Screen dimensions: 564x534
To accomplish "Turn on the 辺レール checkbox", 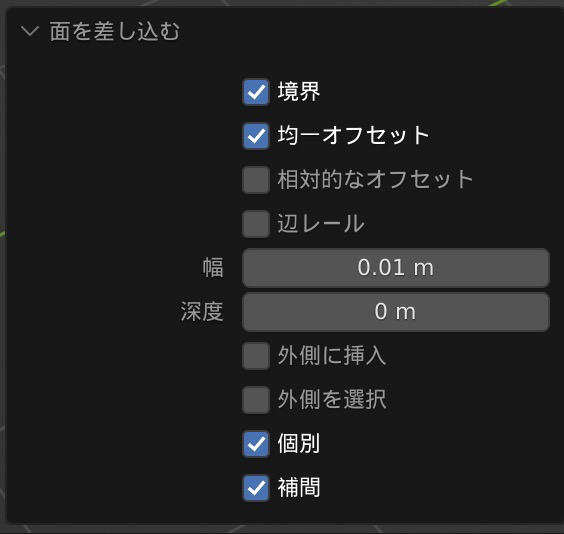I will 256,224.
